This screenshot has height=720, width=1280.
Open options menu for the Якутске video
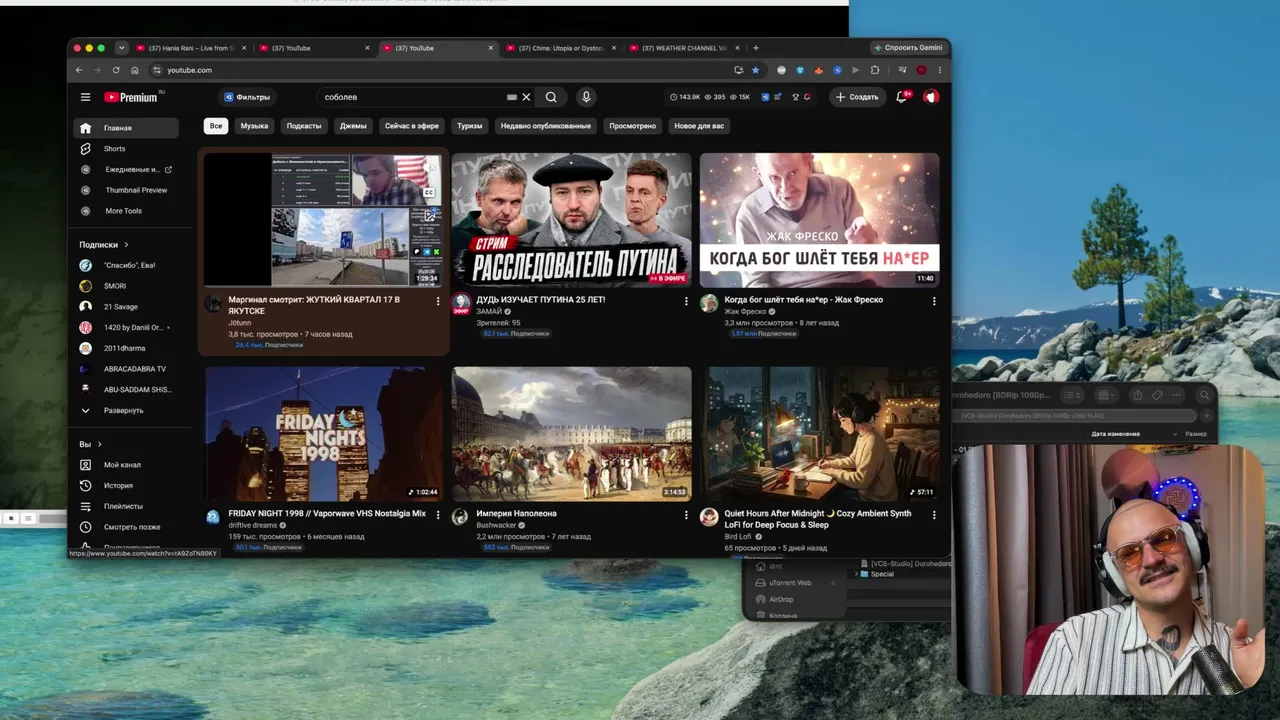pos(437,301)
